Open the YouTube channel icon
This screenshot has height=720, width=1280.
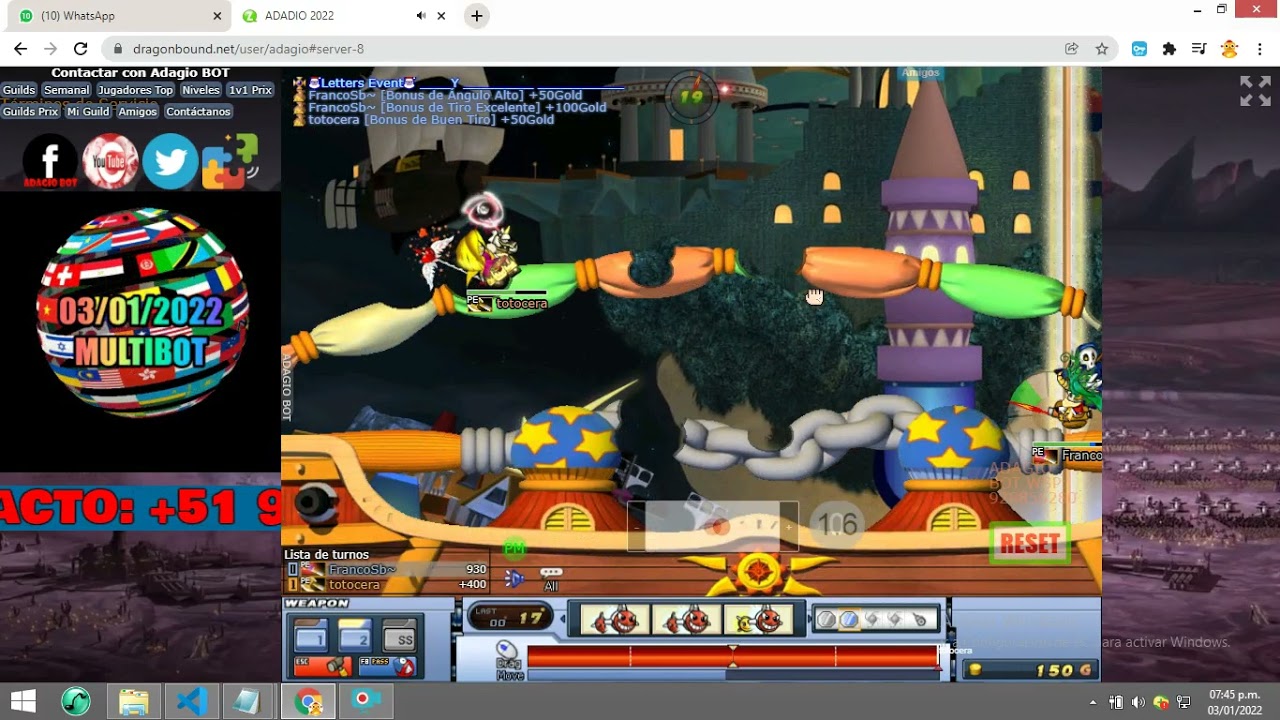coord(110,161)
